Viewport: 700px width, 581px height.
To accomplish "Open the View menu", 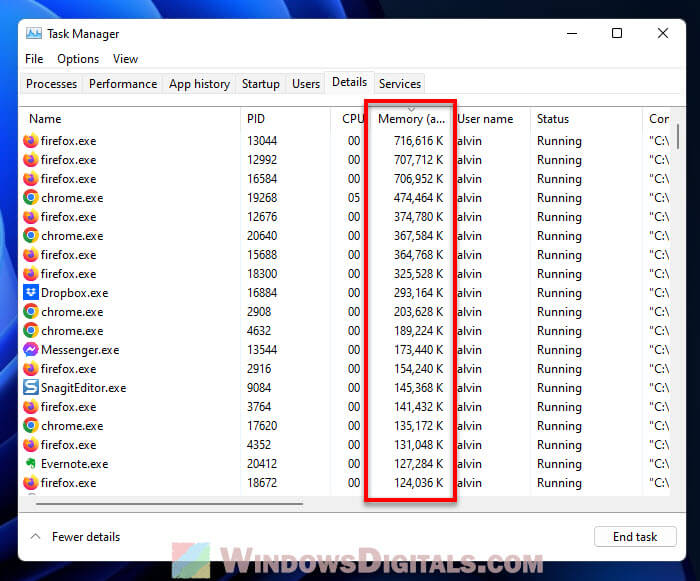I will [125, 59].
